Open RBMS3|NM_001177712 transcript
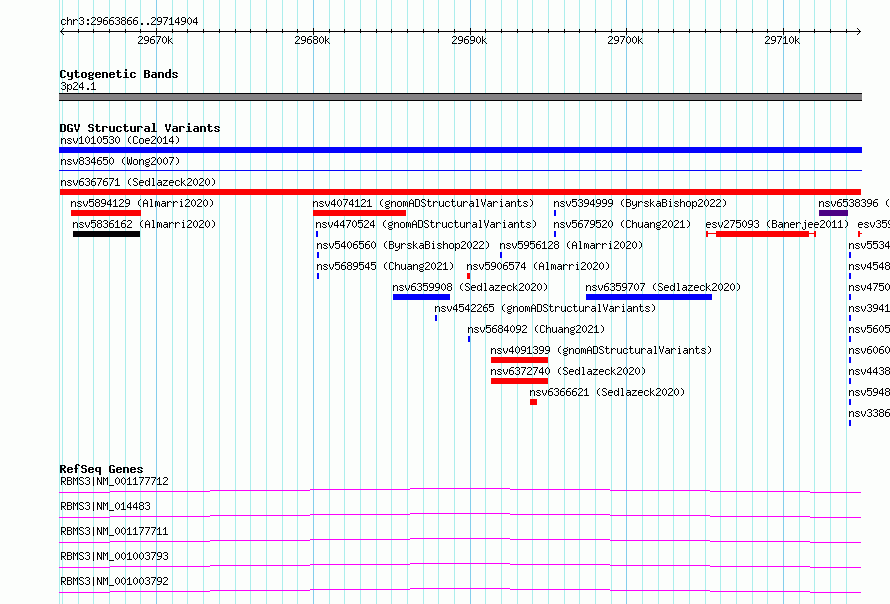Screen dimensions: 890x604 114,481
